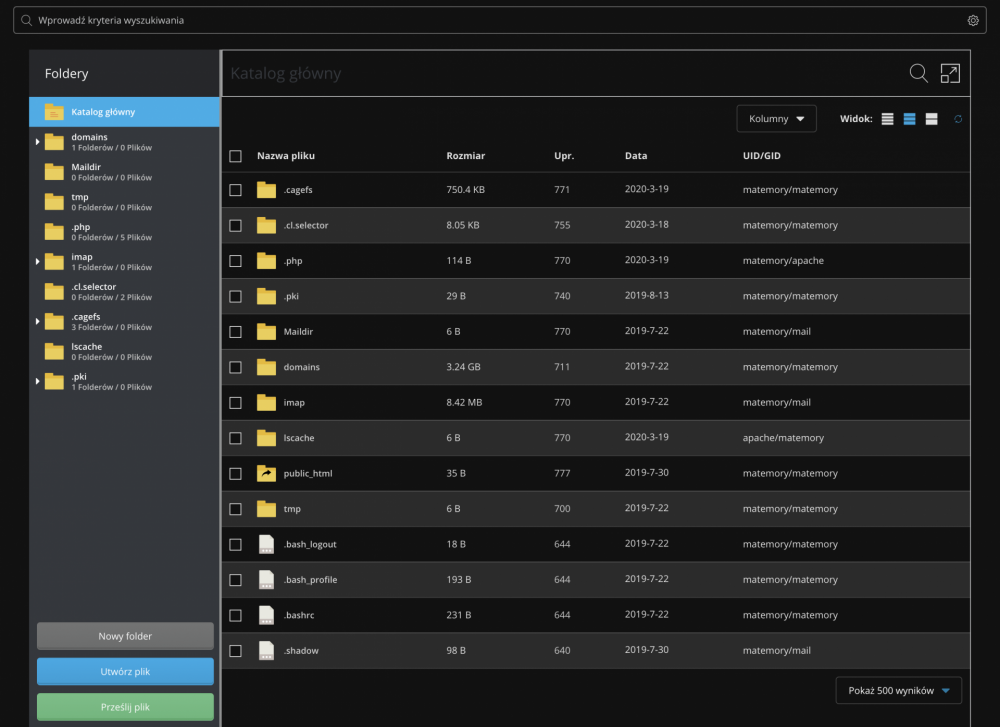Open the Pokaż 500 wyników dropdown
This screenshot has width=1000, height=727.
898,690
